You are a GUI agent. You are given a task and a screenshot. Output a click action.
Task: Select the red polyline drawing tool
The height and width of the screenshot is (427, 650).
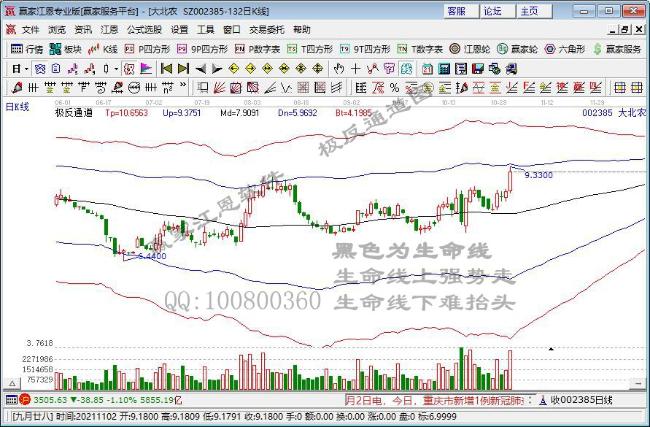pyautogui.click(x=372, y=69)
